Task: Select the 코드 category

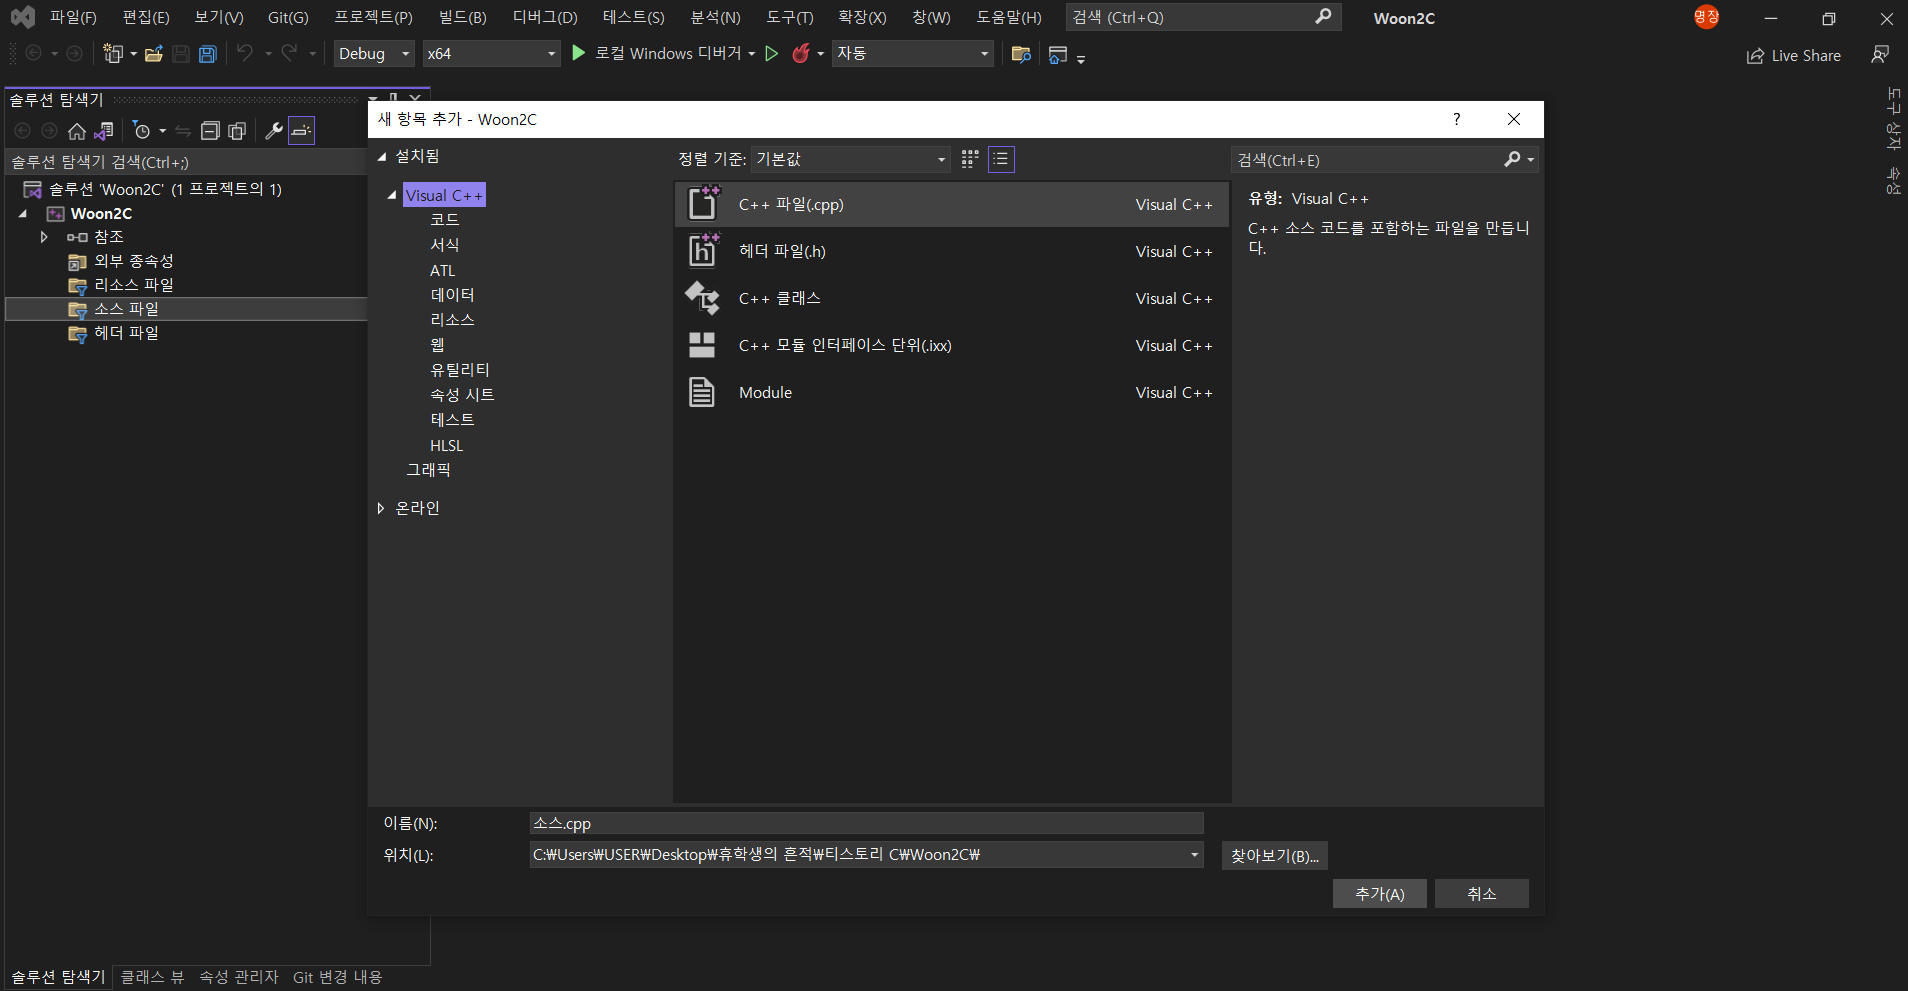Action: (x=445, y=220)
